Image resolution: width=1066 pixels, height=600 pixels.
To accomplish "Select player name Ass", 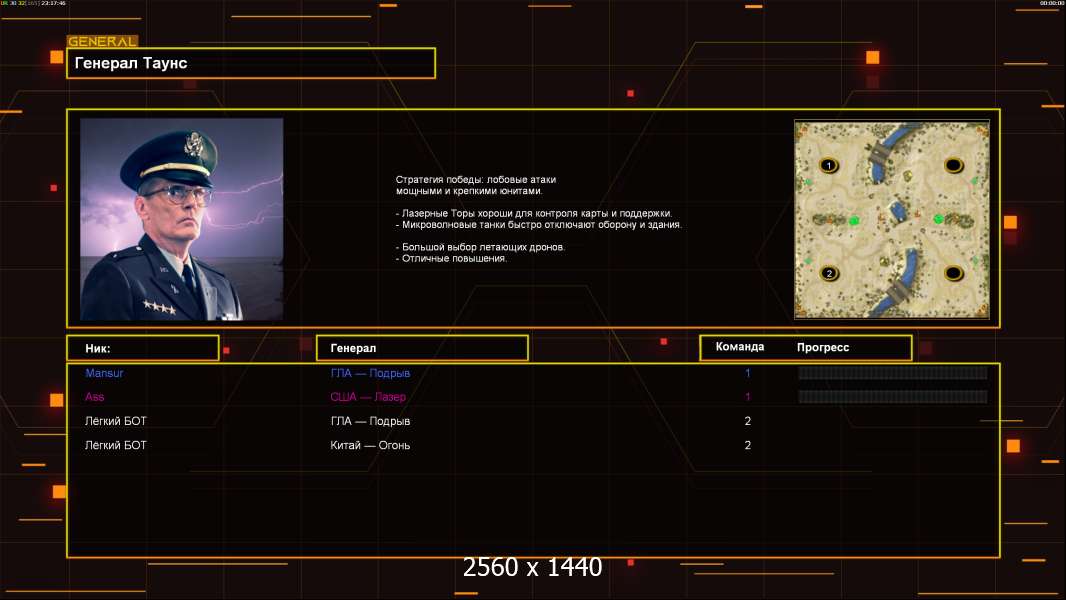I will coord(94,397).
